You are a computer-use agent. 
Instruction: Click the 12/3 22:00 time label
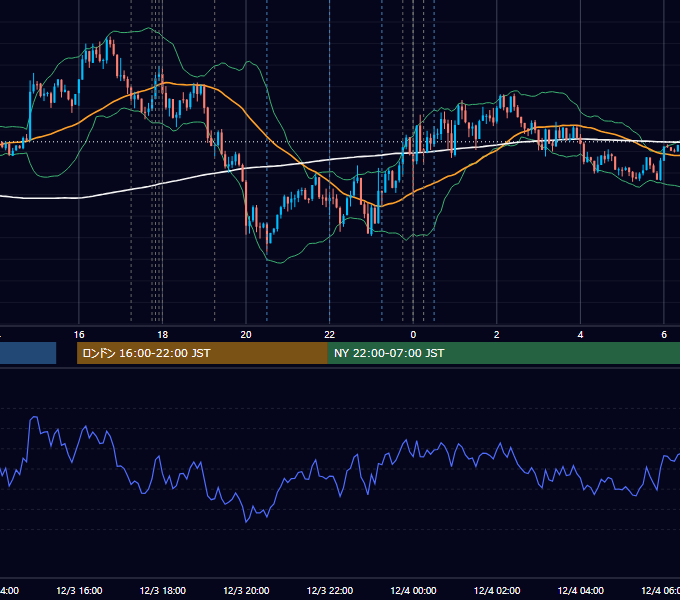tap(330, 590)
